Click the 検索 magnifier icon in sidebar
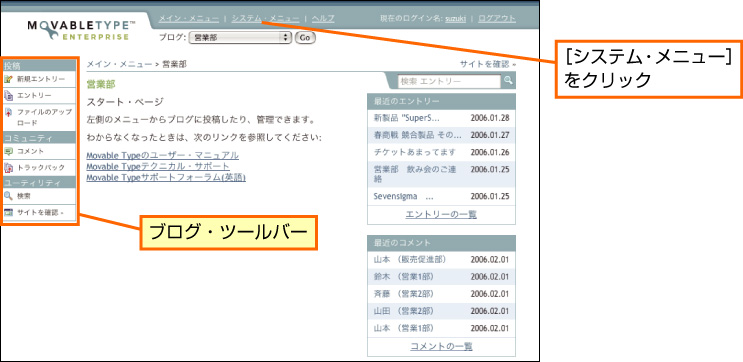The width and height of the screenshot is (743, 362). [x=8, y=196]
